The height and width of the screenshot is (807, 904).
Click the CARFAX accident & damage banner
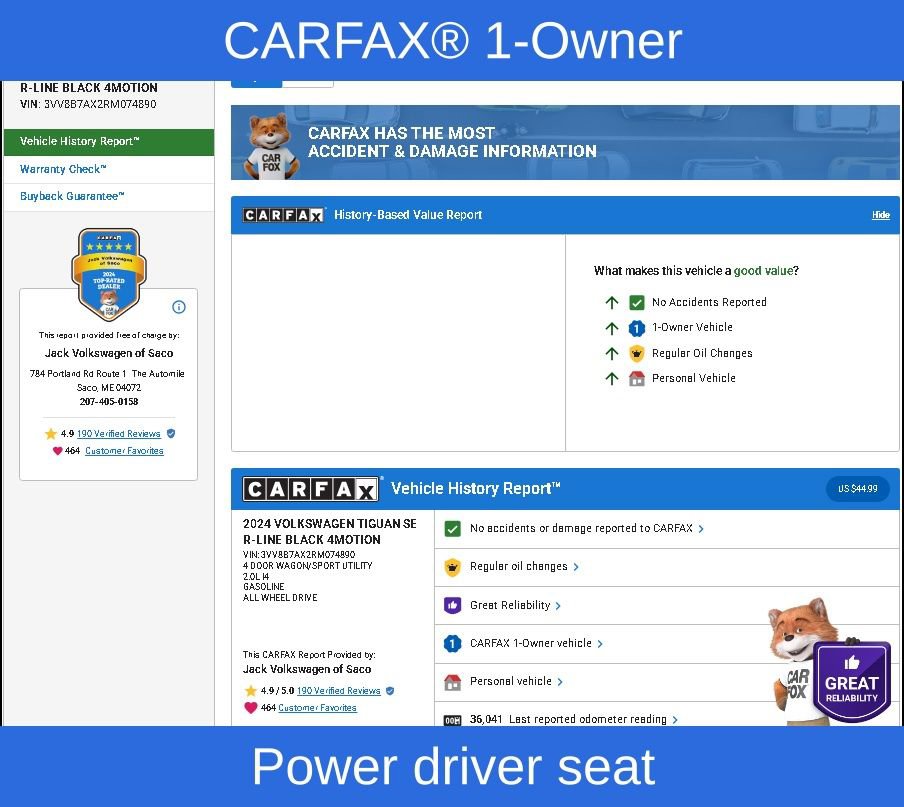coord(565,143)
